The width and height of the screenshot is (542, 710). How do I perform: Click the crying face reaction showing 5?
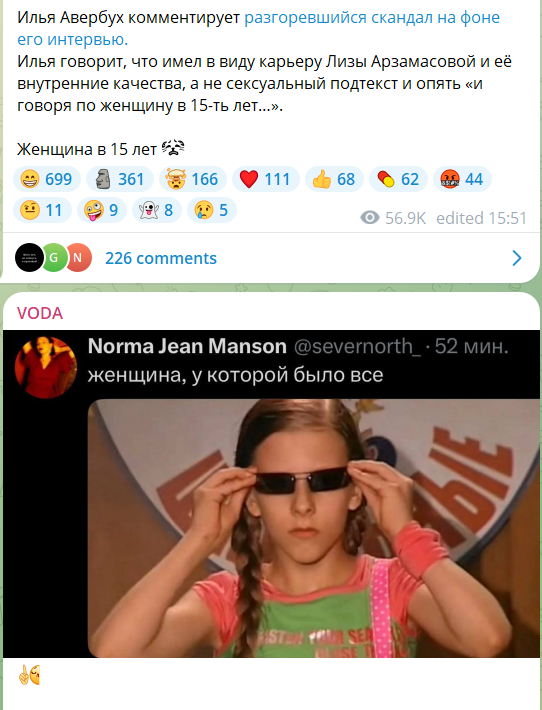(212, 210)
